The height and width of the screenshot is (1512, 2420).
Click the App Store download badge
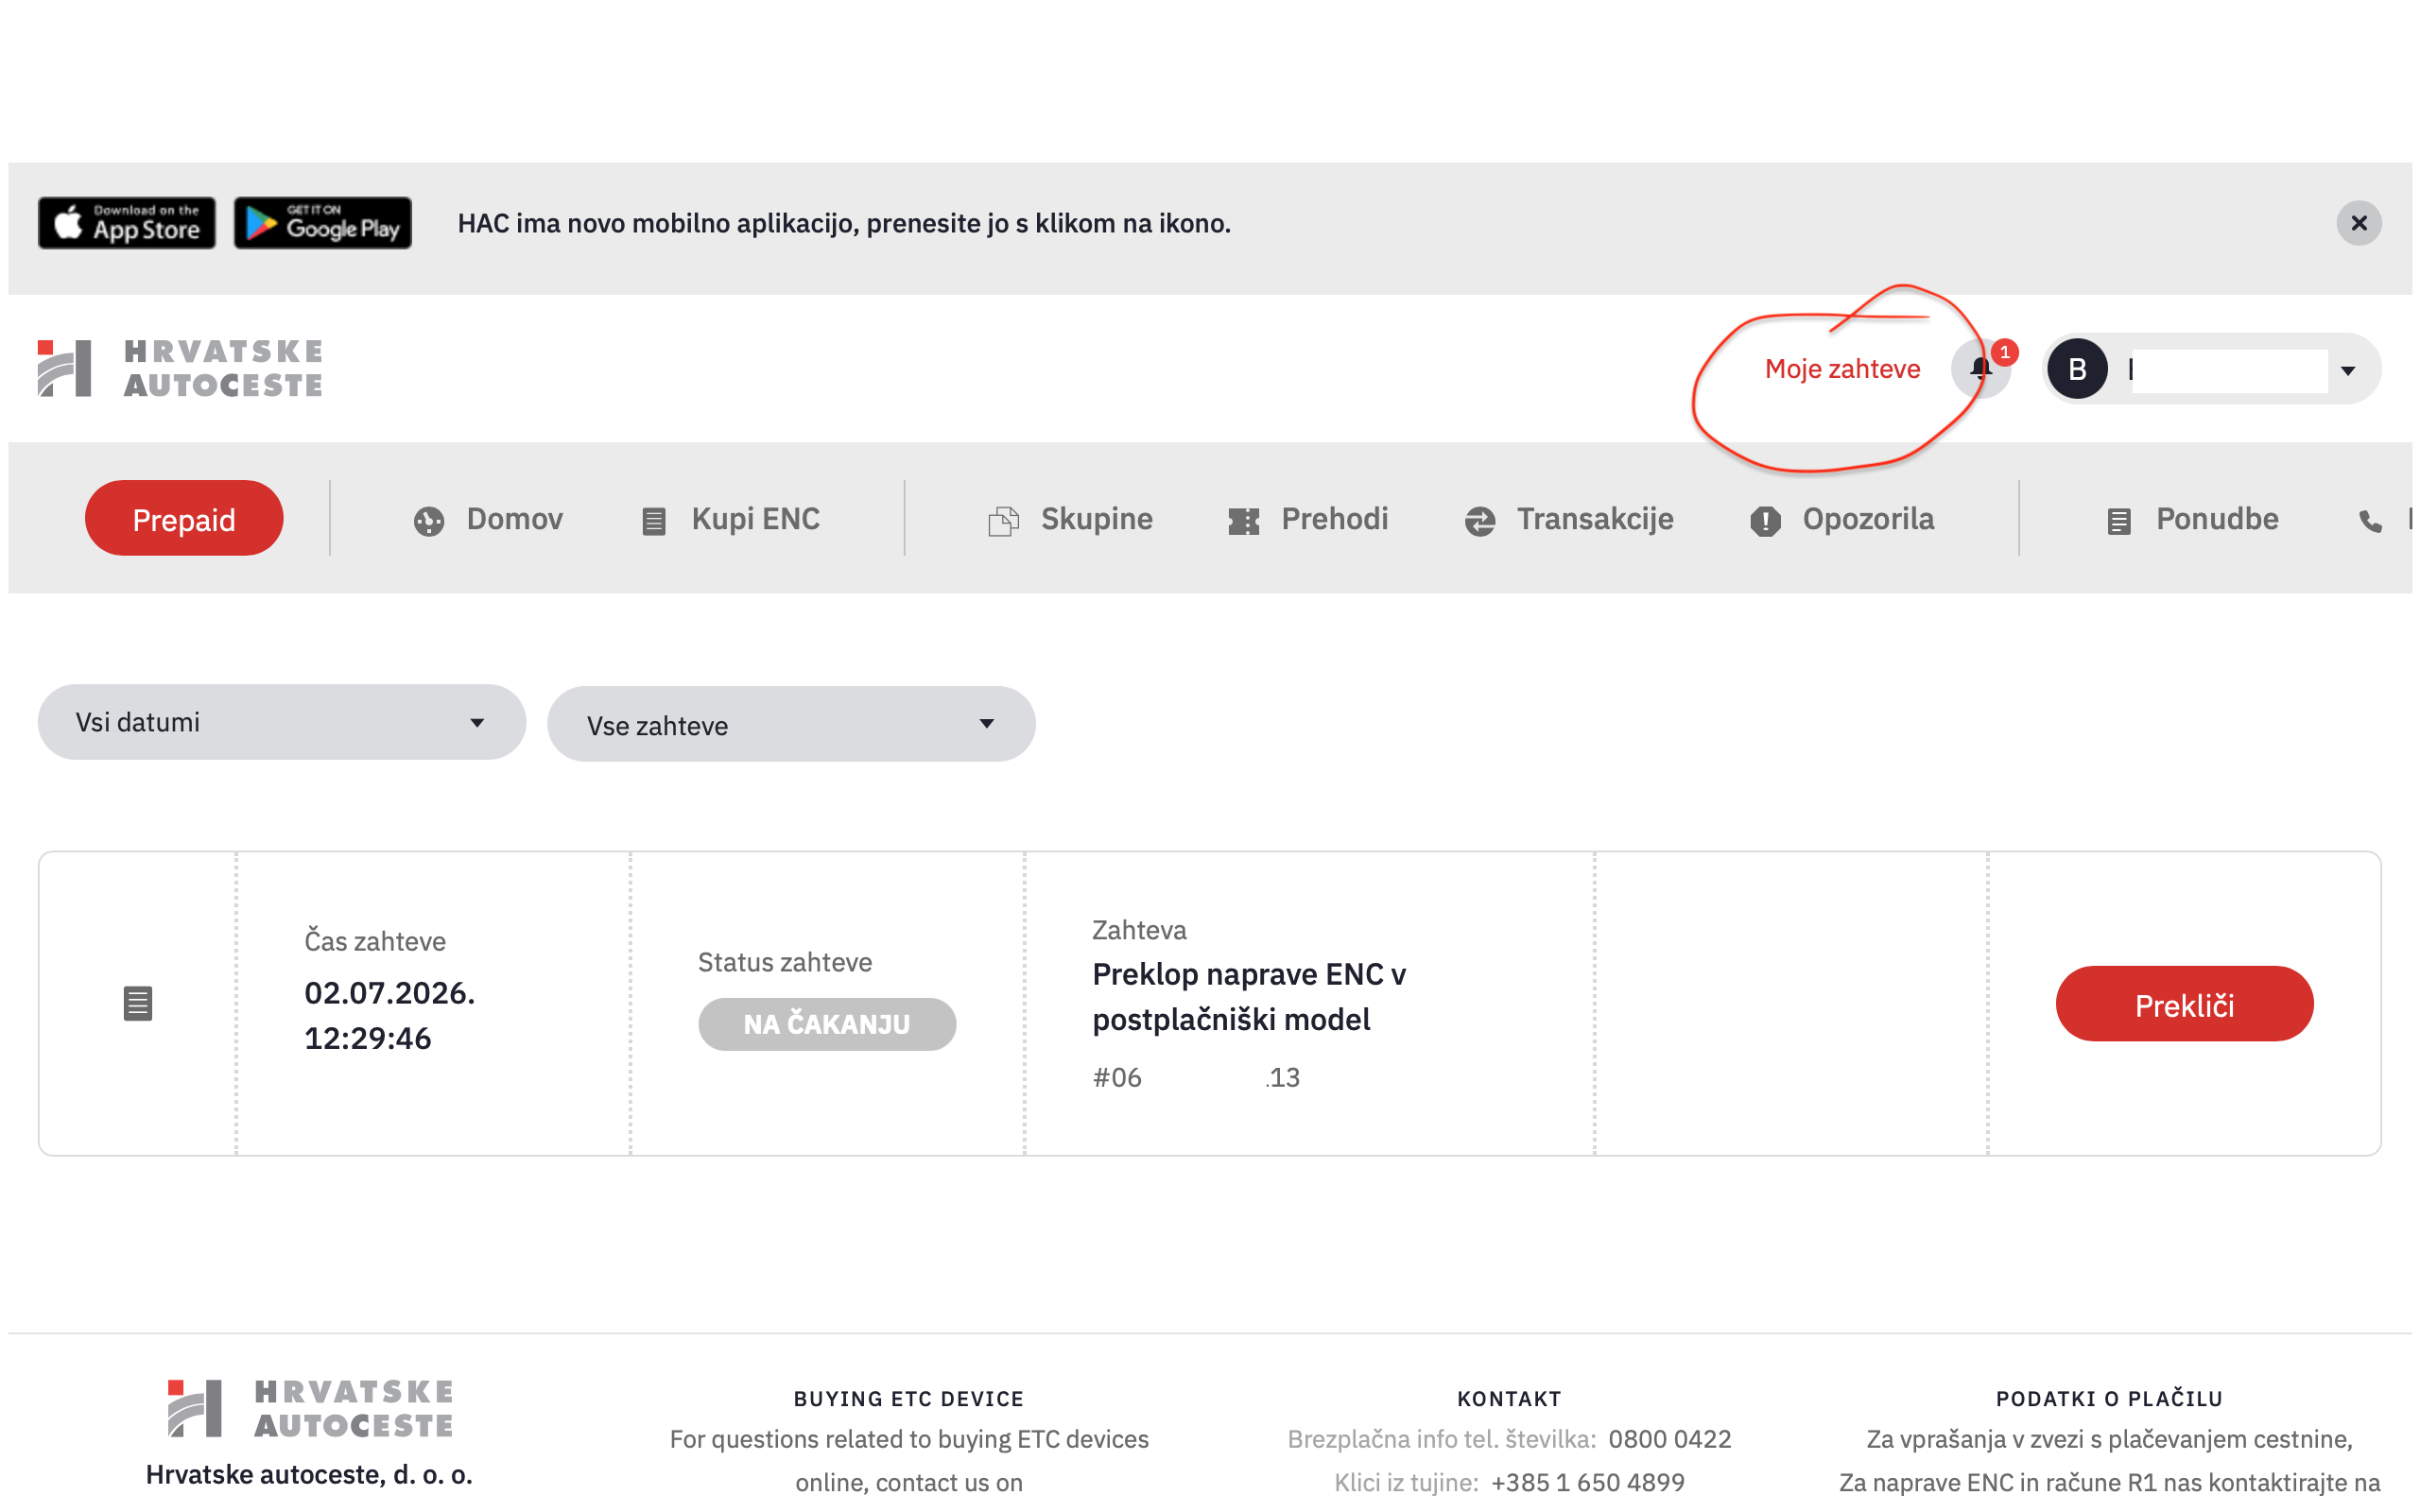[127, 223]
